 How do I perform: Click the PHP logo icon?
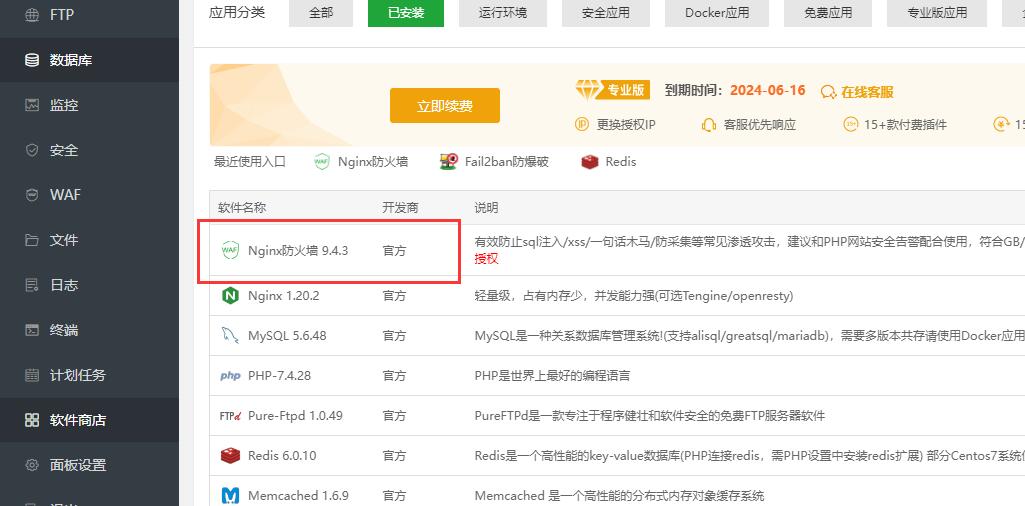click(x=230, y=376)
